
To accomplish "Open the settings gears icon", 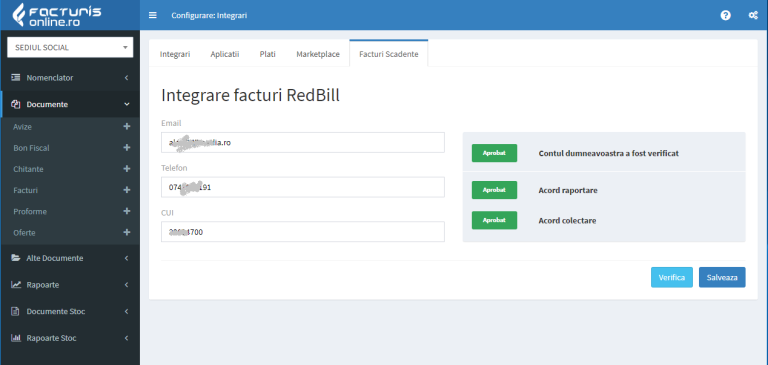I will pos(753,15).
